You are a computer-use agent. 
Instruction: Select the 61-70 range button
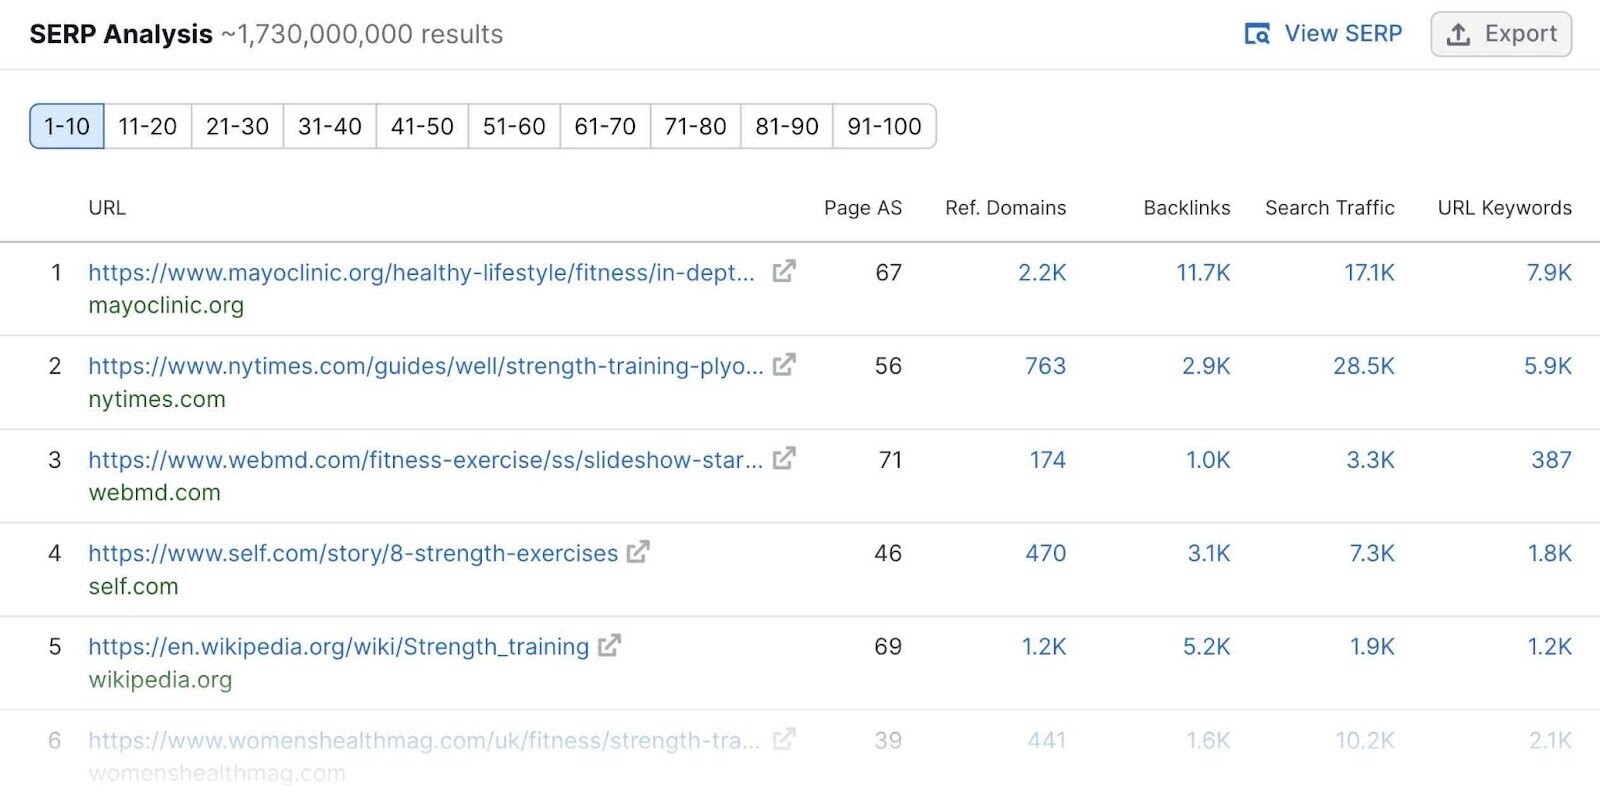pyautogui.click(x=604, y=126)
